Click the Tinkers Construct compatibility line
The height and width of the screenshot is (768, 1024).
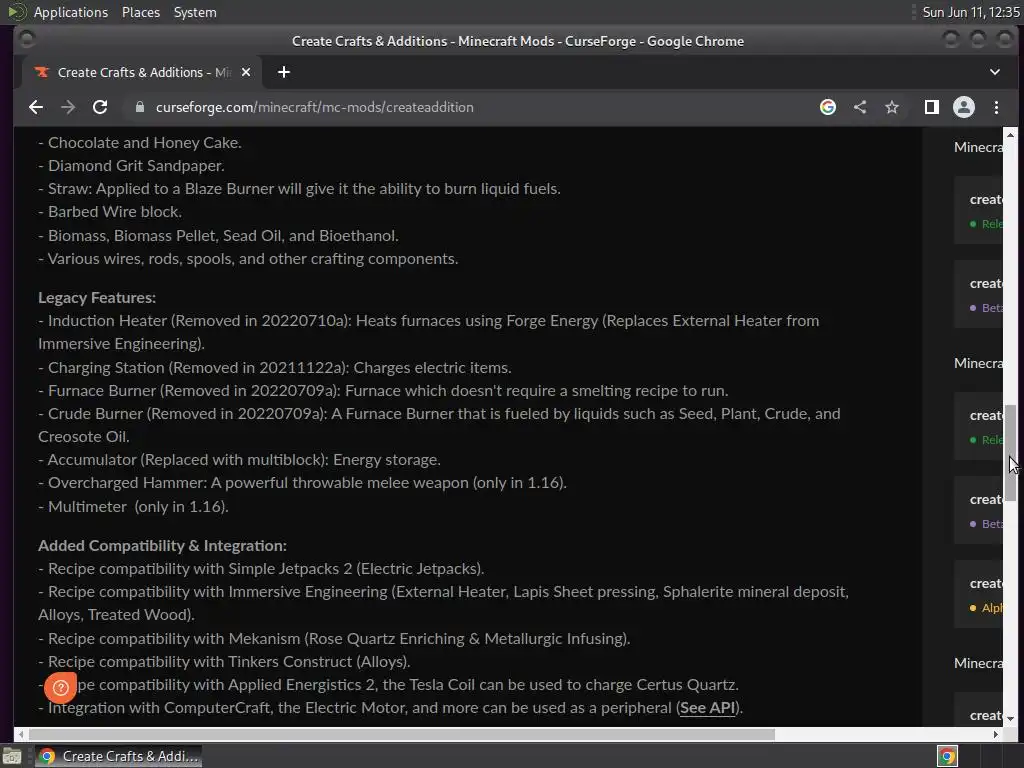224,662
